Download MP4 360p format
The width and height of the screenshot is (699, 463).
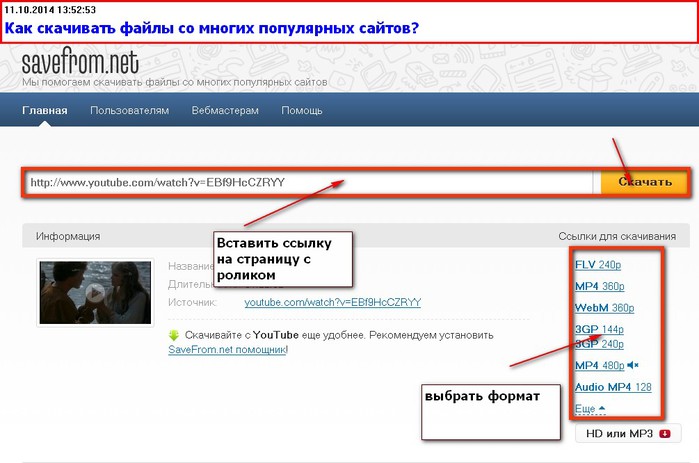coord(600,286)
